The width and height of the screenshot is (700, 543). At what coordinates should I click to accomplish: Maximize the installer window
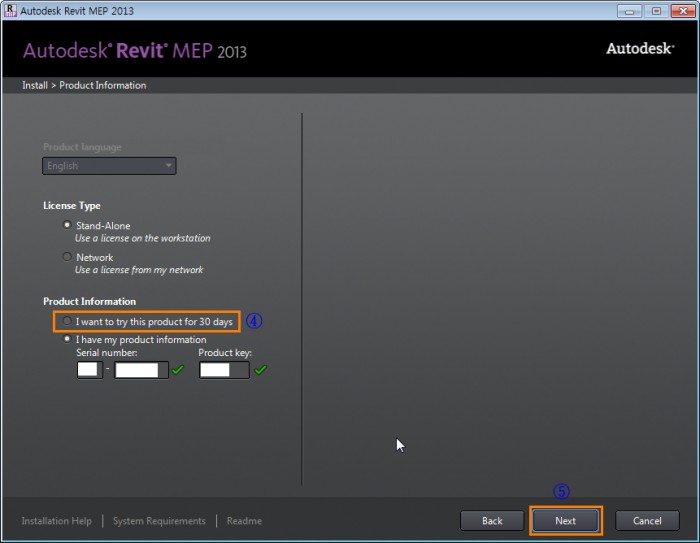657,11
